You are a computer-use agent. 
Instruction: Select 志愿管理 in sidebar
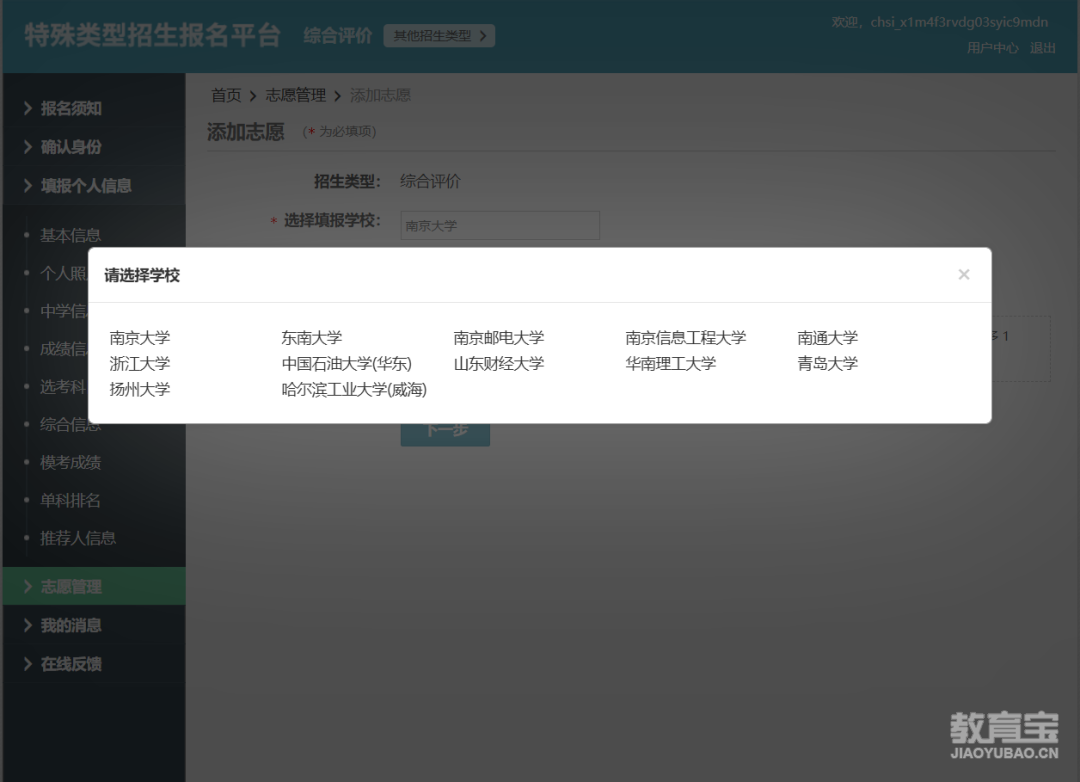click(94, 586)
